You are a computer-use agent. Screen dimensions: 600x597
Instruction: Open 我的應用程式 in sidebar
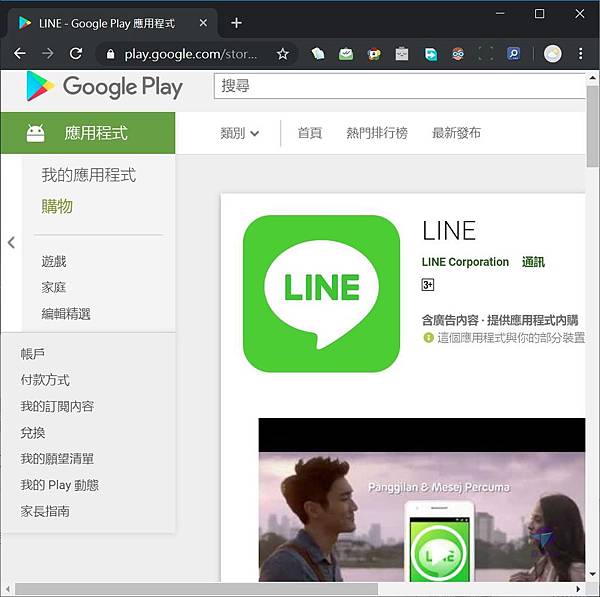(89, 175)
